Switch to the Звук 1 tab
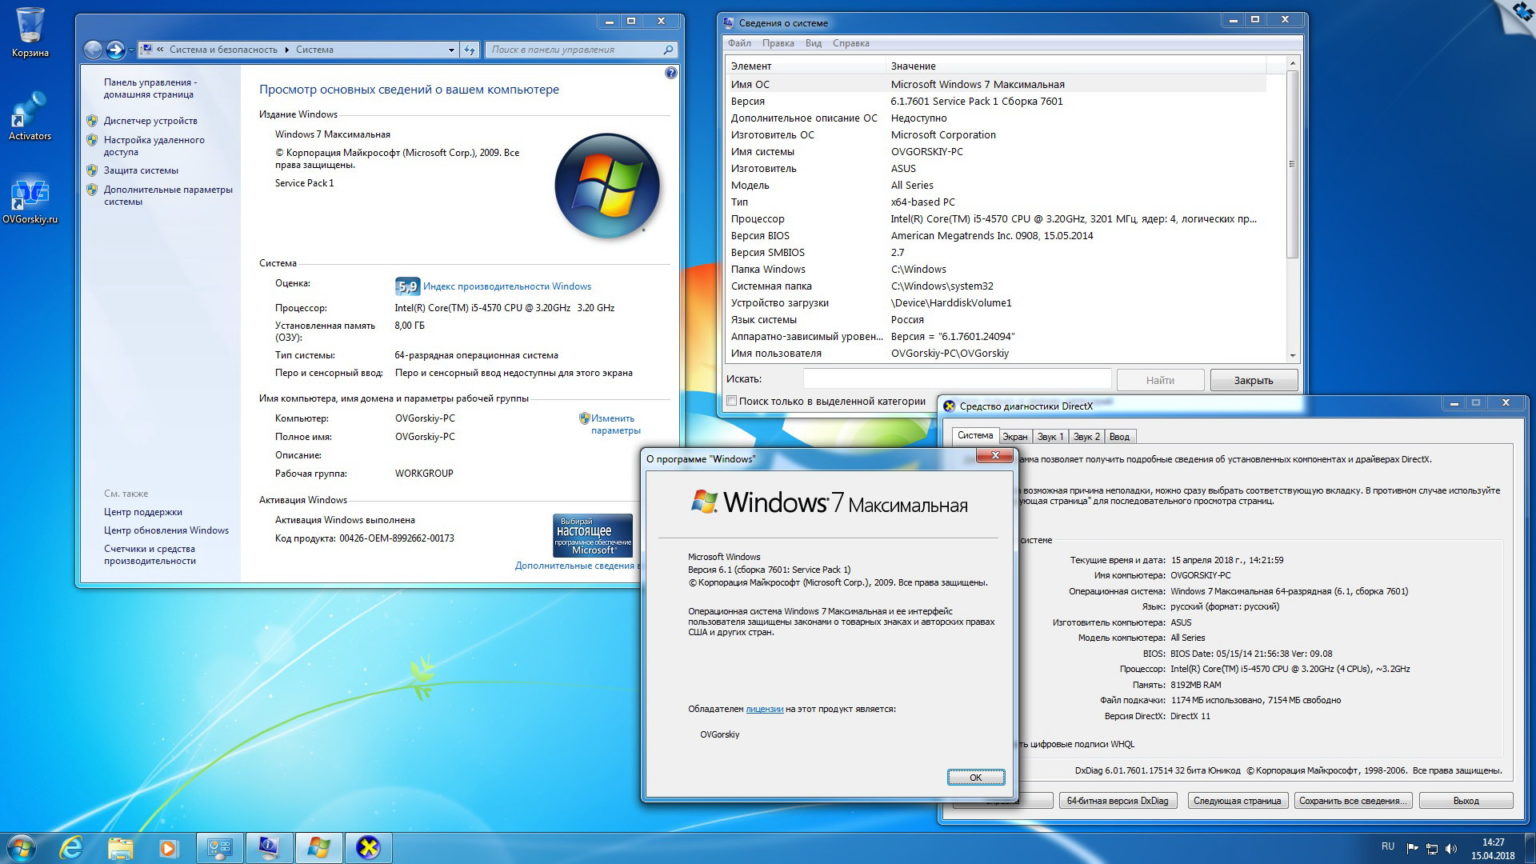Image resolution: width=1536 pixels, height=864 pixels. 1050,436
